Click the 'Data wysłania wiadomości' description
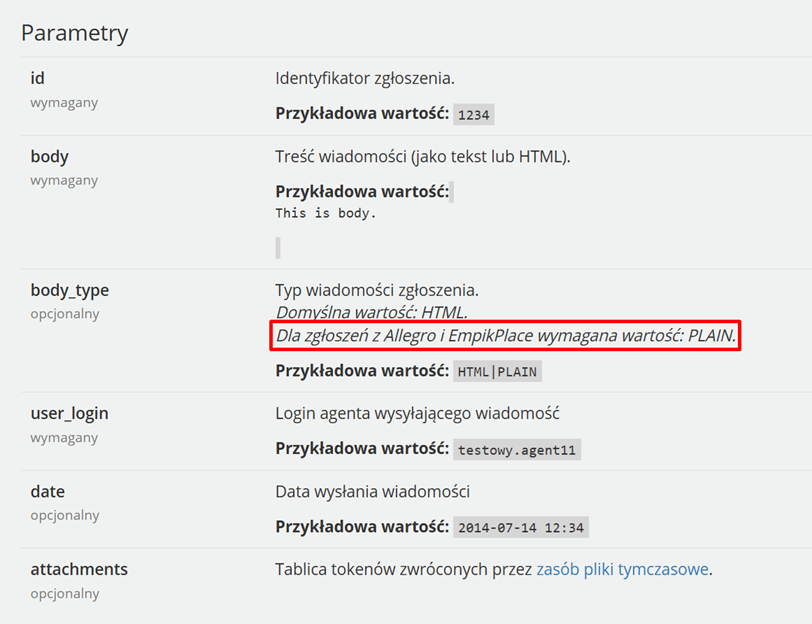 click(372, 491)
